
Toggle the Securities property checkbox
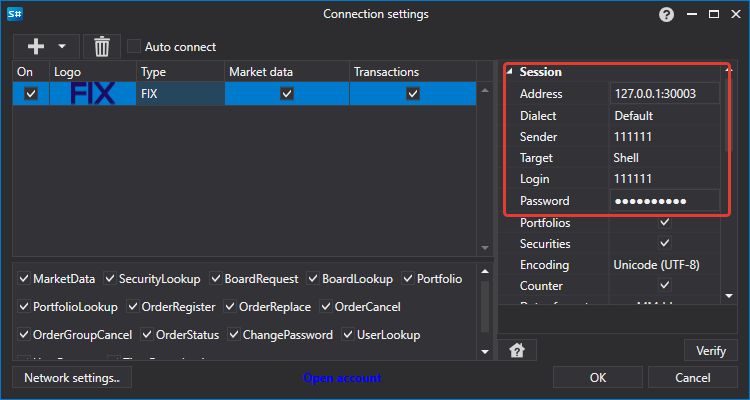[x=664, y=243]
